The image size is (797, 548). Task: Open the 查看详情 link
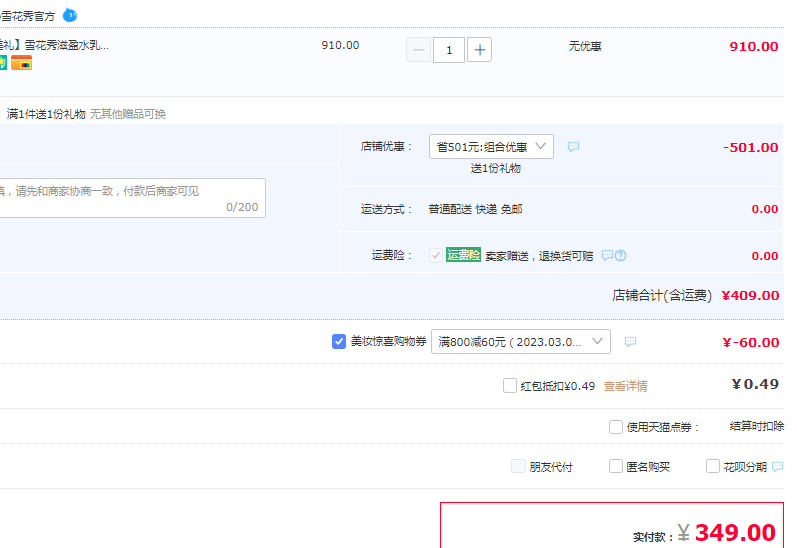tap(625, 386)
